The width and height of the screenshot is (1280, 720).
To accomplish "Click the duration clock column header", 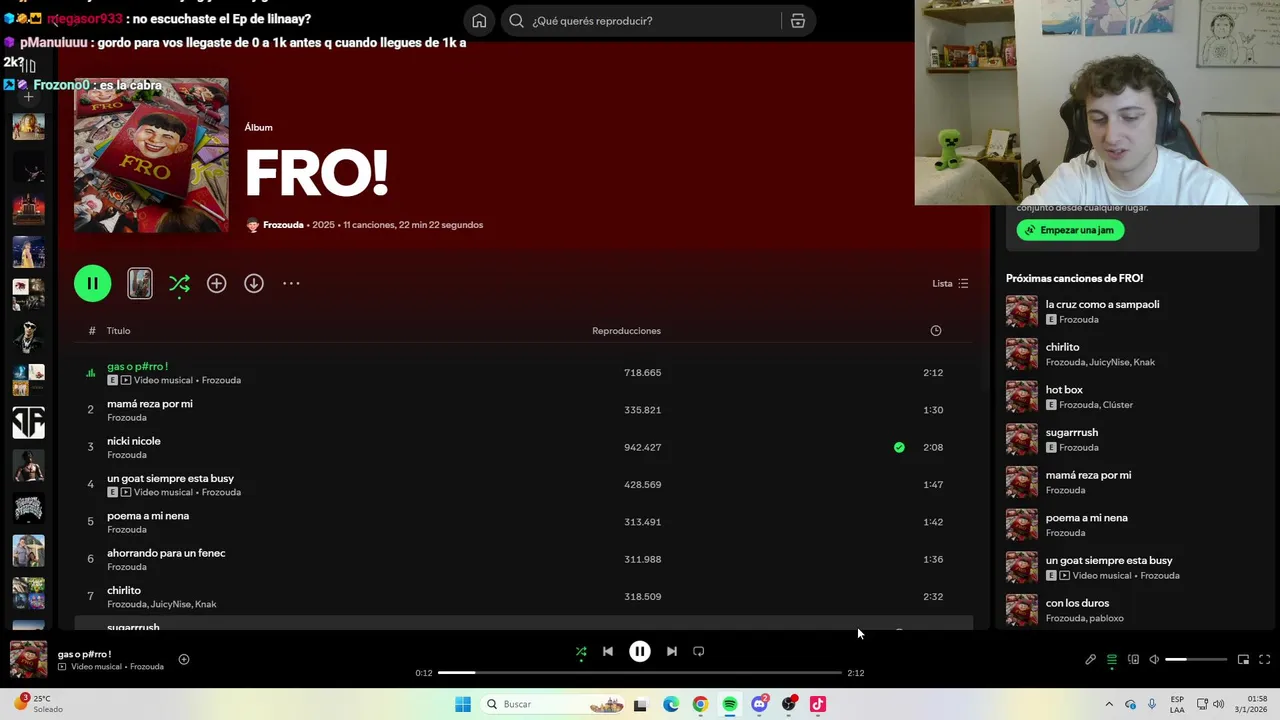I will 936,331.
